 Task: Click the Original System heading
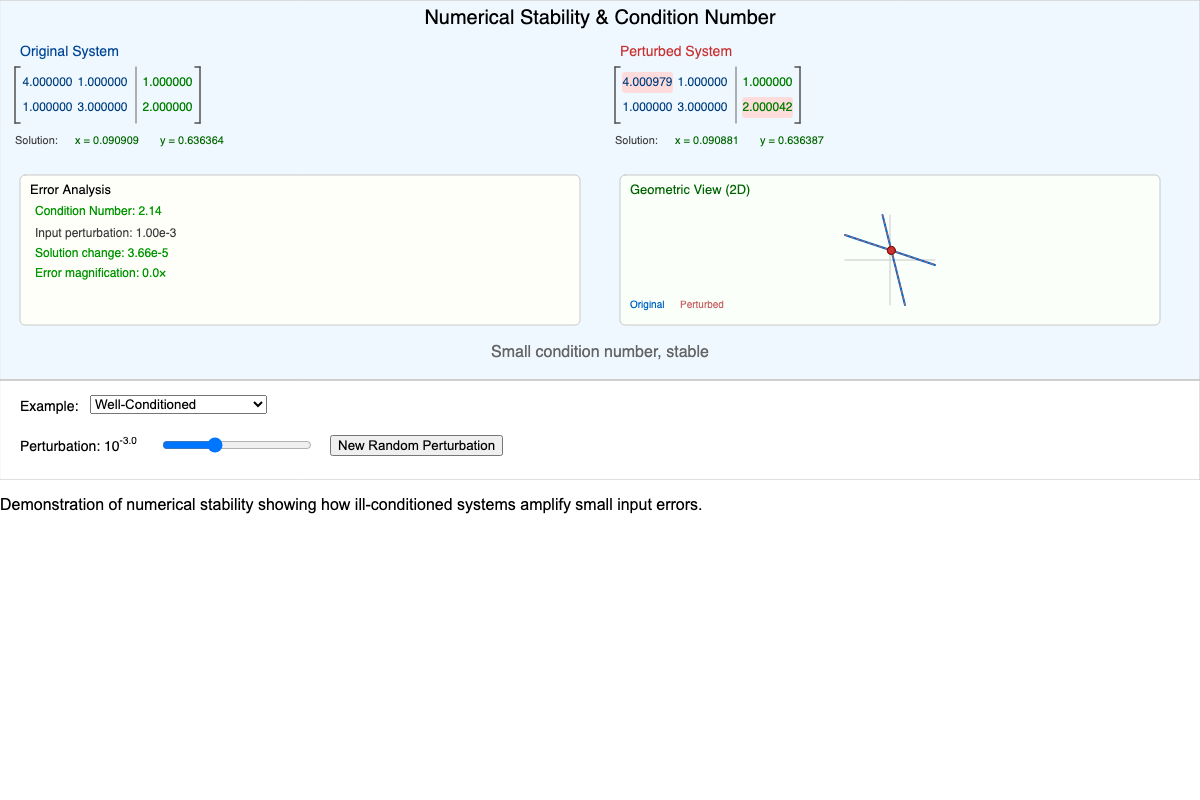pyautogui.click(x=69, y=51)
